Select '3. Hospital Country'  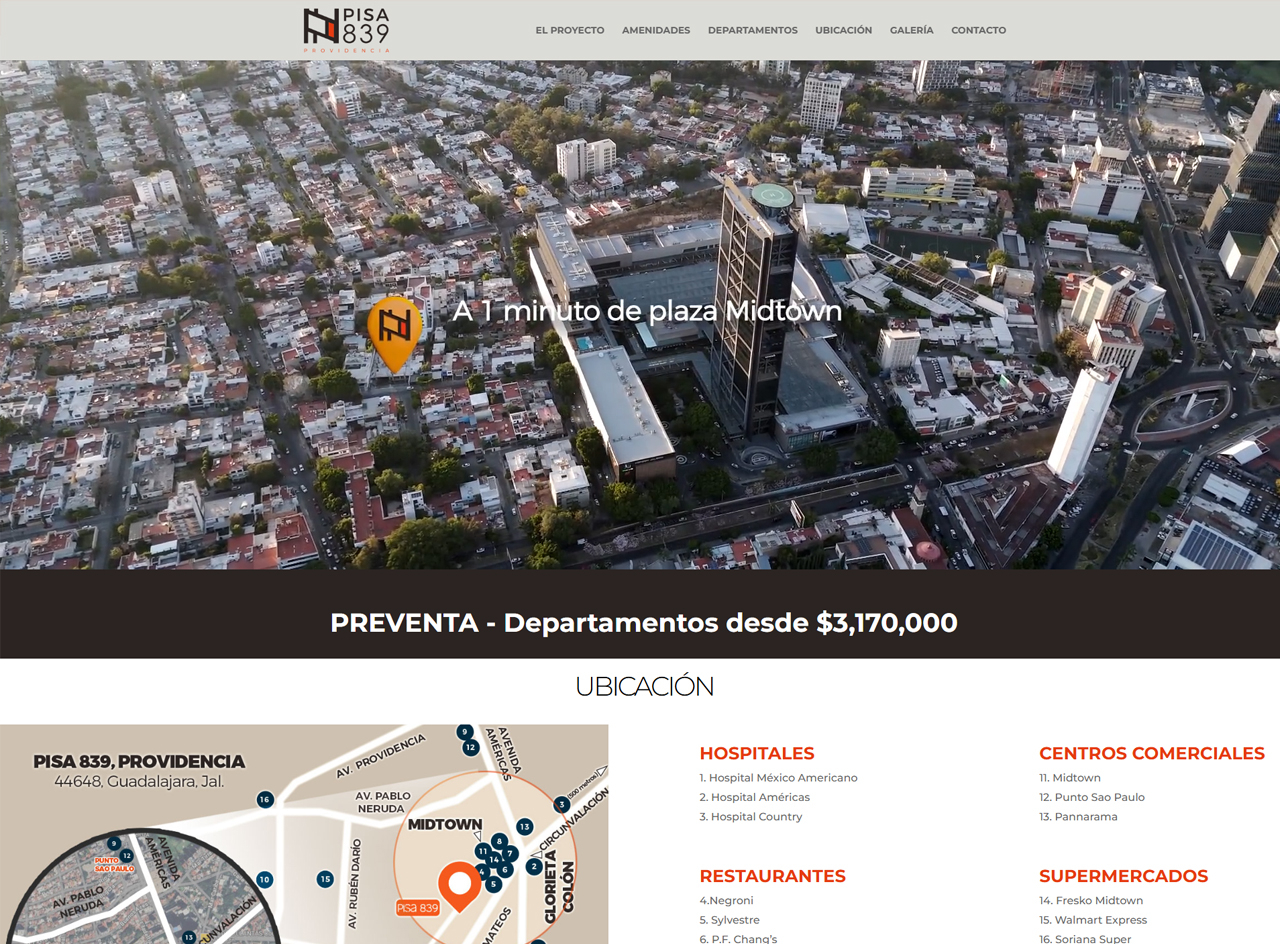tap(751, 816)
